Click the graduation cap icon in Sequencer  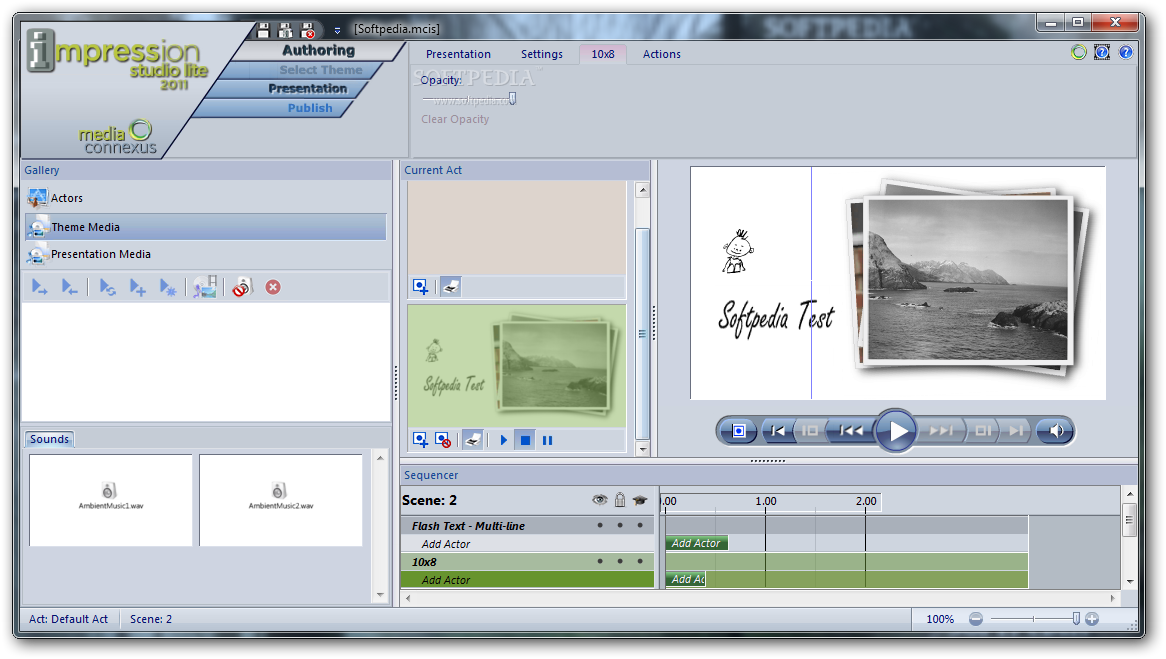coord(640,501)
